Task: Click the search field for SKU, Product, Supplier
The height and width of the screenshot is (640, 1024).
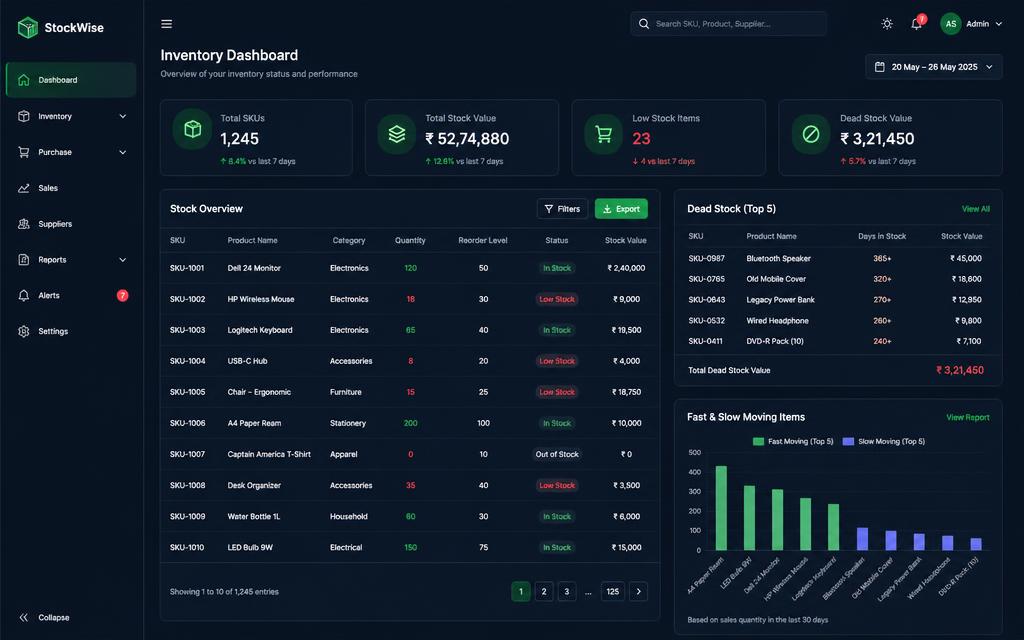Action: point(729,24)
